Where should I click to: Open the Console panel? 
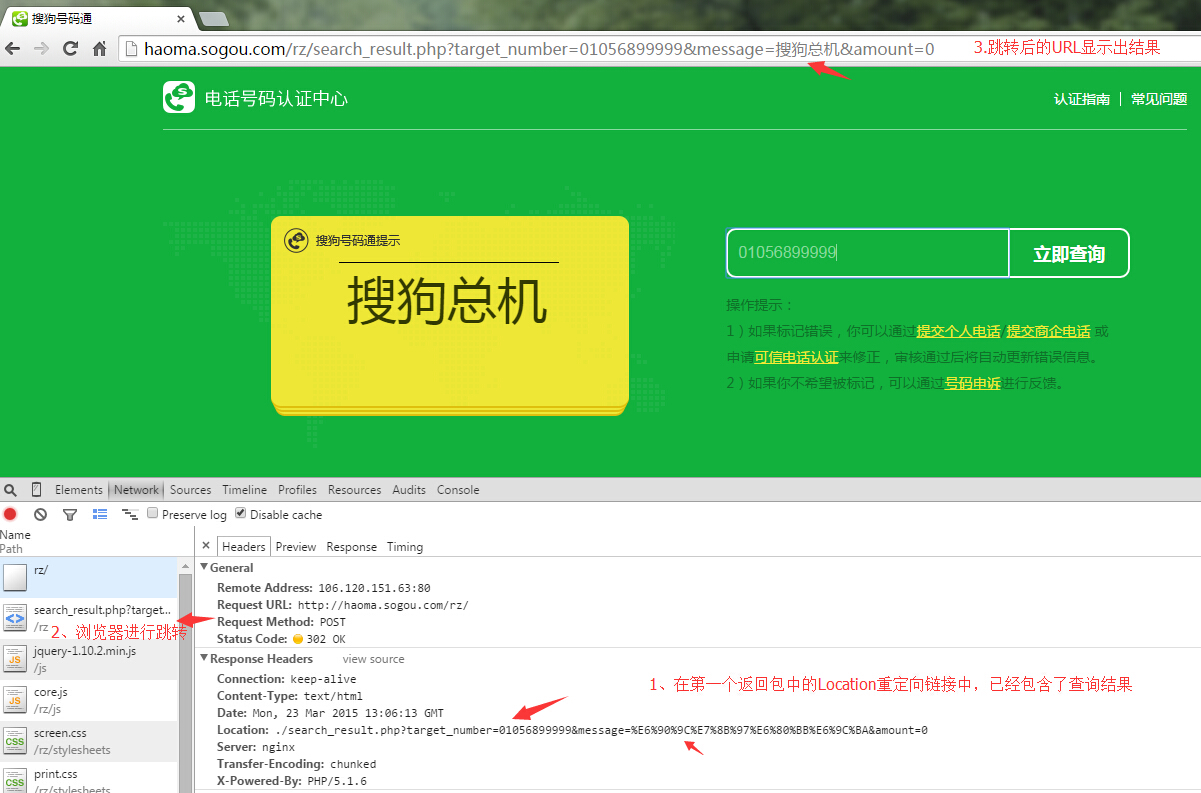[458, 490]
